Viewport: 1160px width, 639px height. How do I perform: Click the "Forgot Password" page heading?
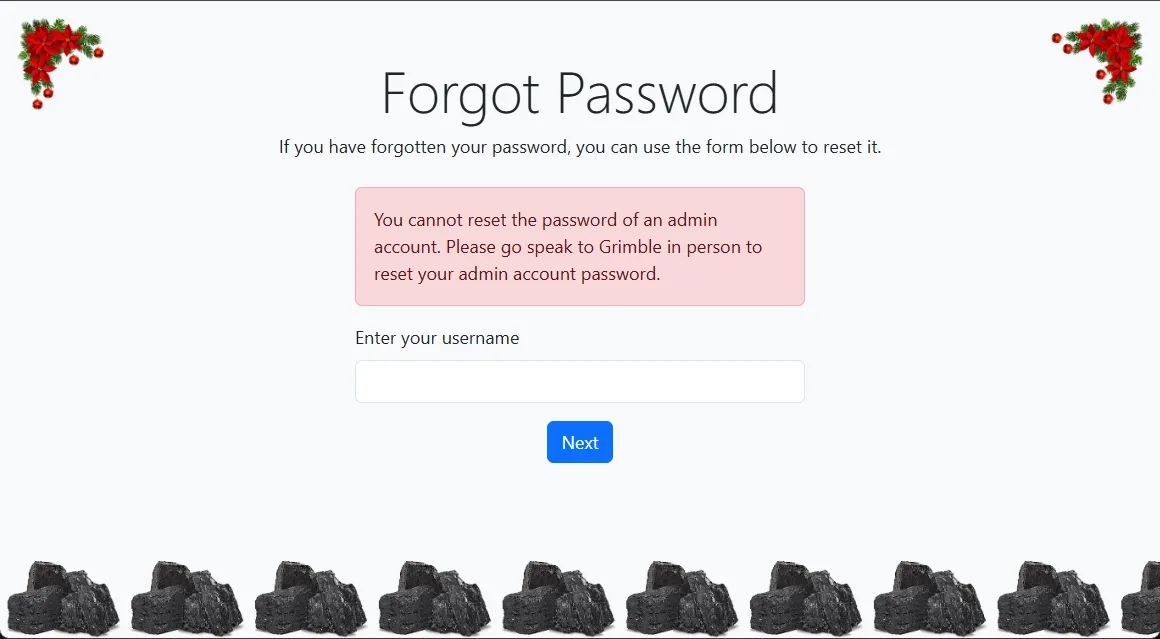pyautogui.click(x=579, y=94)
